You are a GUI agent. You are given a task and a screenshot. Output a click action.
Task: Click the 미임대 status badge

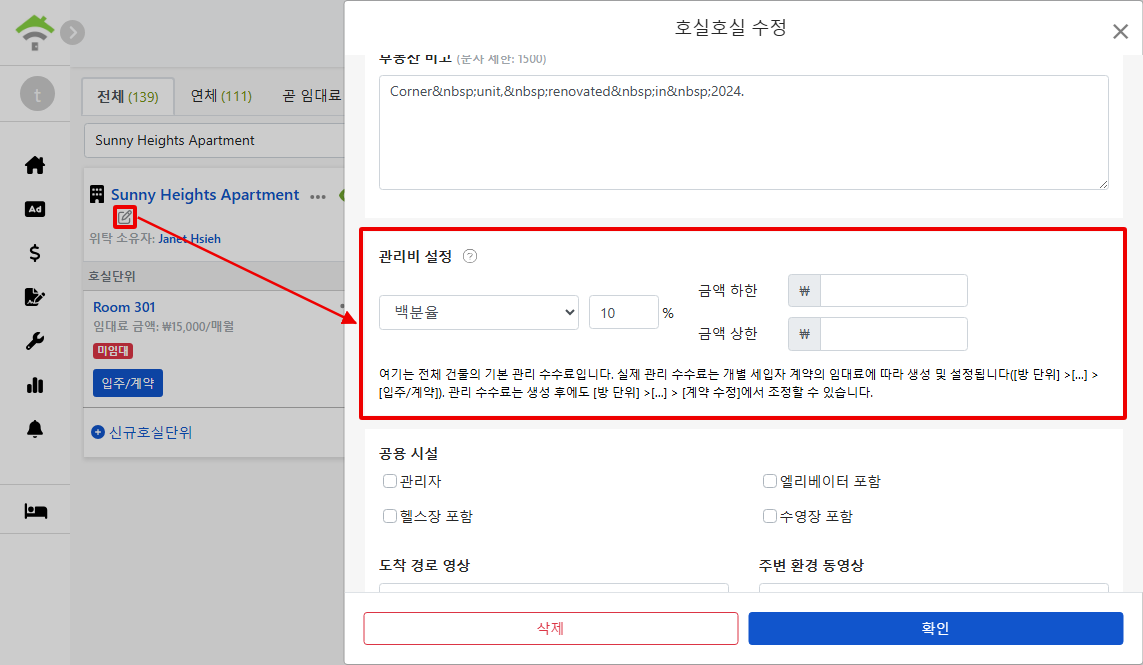point(113,351)
